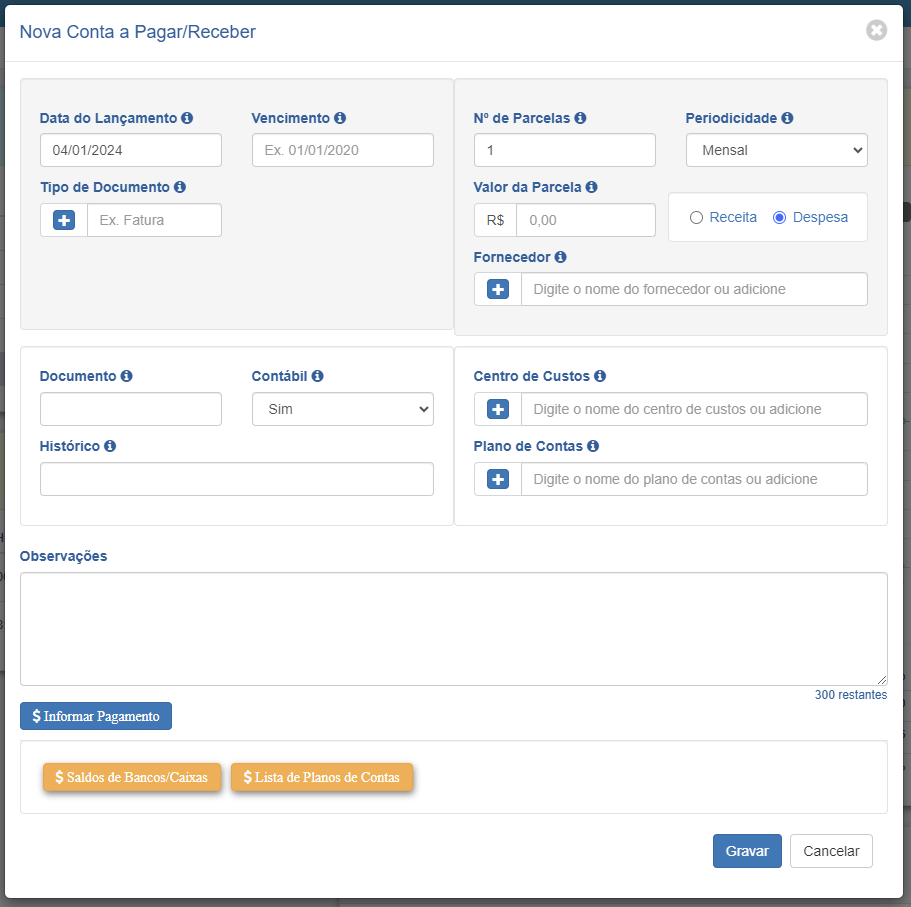
Task: Add a new Plano de Contas with plus icon
Action: point(498,479)
